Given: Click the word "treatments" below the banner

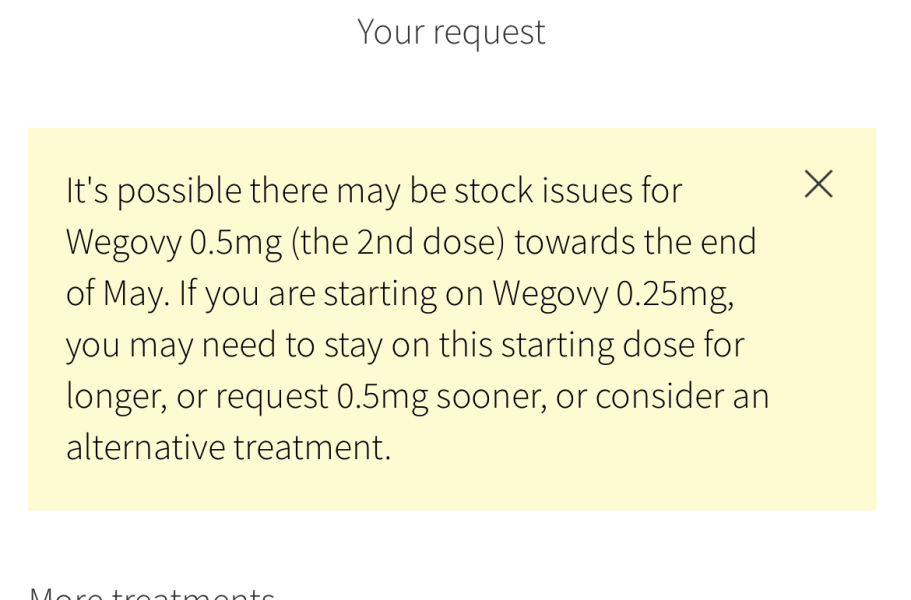Looking at the screenshot, I should [193, 593].
